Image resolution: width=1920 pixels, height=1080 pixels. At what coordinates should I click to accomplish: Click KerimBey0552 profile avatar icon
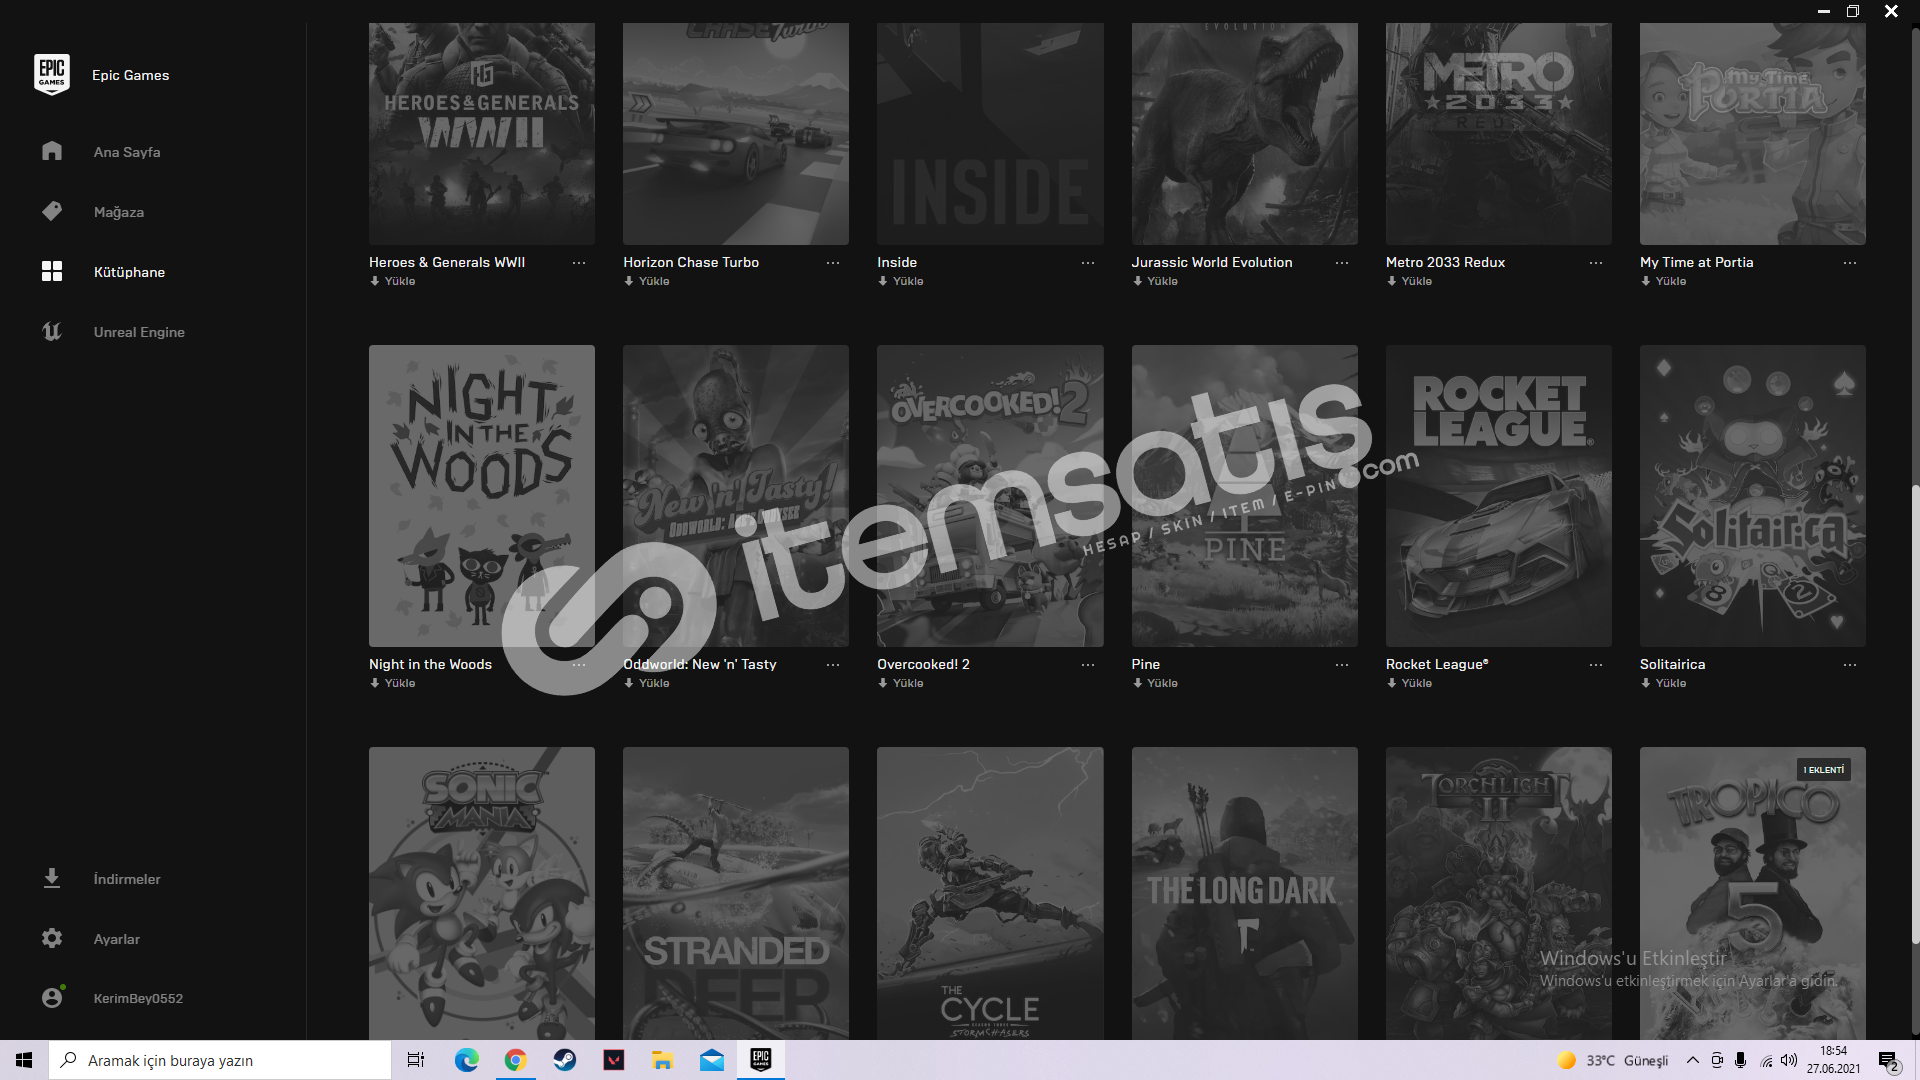[52, 997]
